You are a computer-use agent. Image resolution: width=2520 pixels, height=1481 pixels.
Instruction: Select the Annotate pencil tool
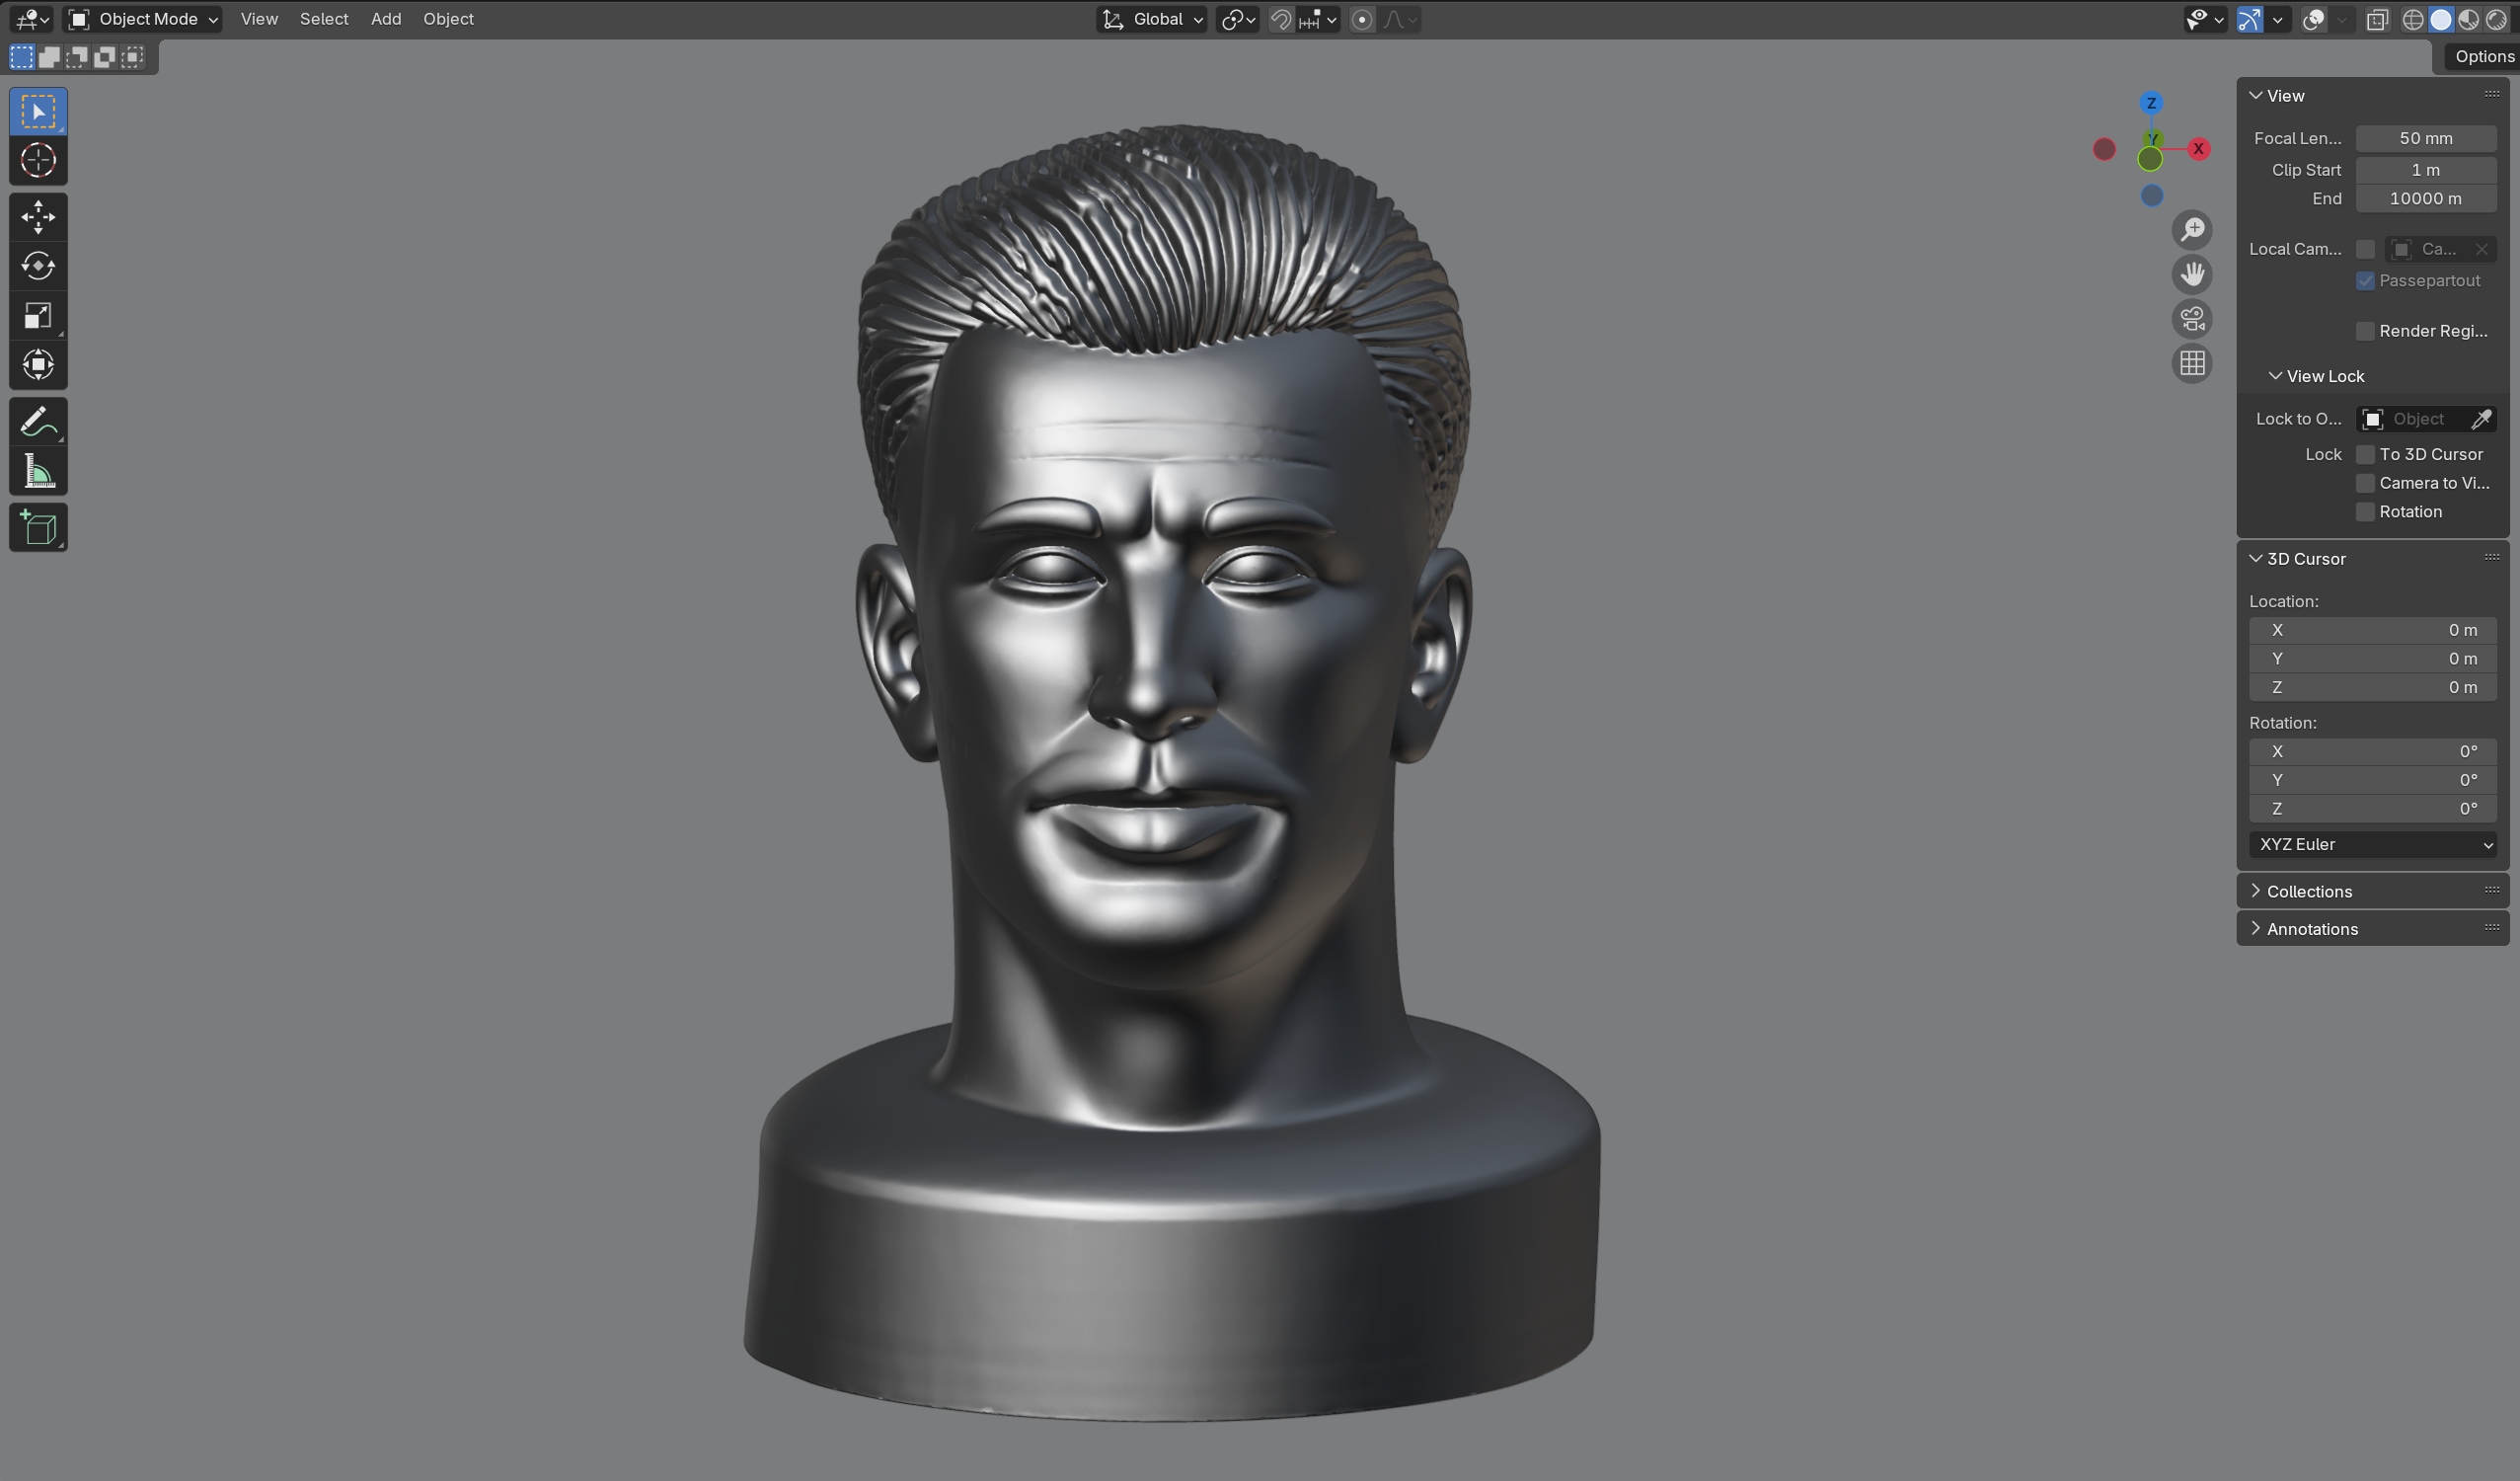pos(38,422)
